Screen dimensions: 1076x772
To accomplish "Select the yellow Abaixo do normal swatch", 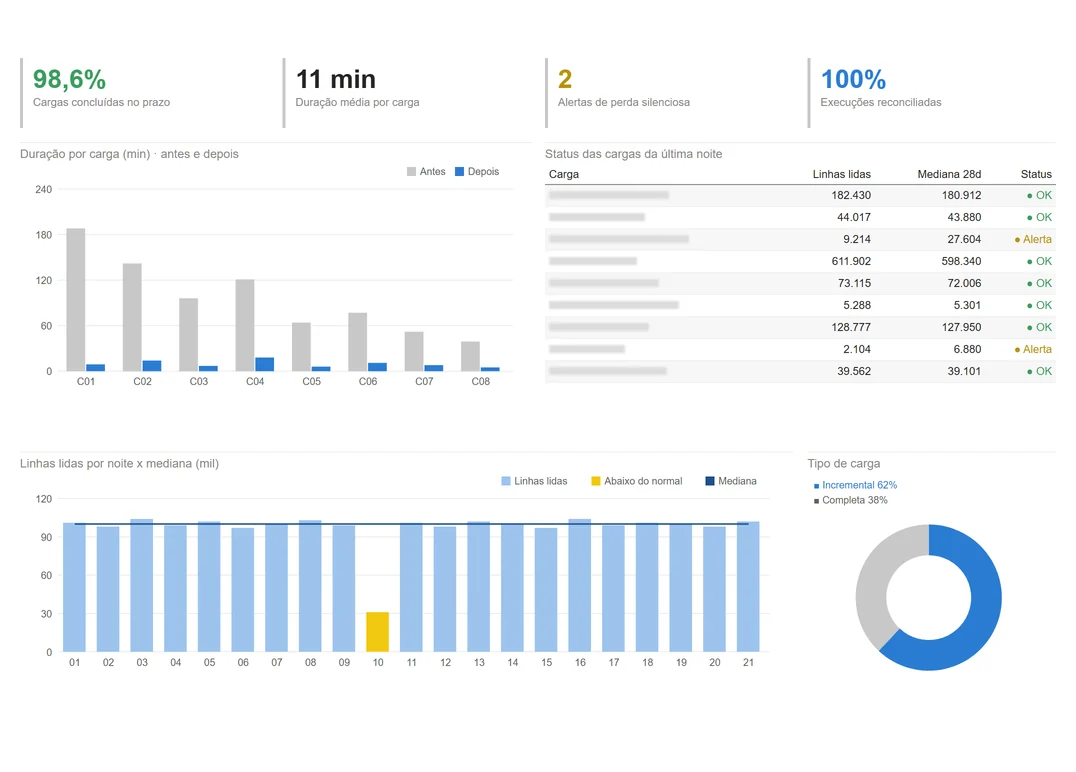I will 596,481.
